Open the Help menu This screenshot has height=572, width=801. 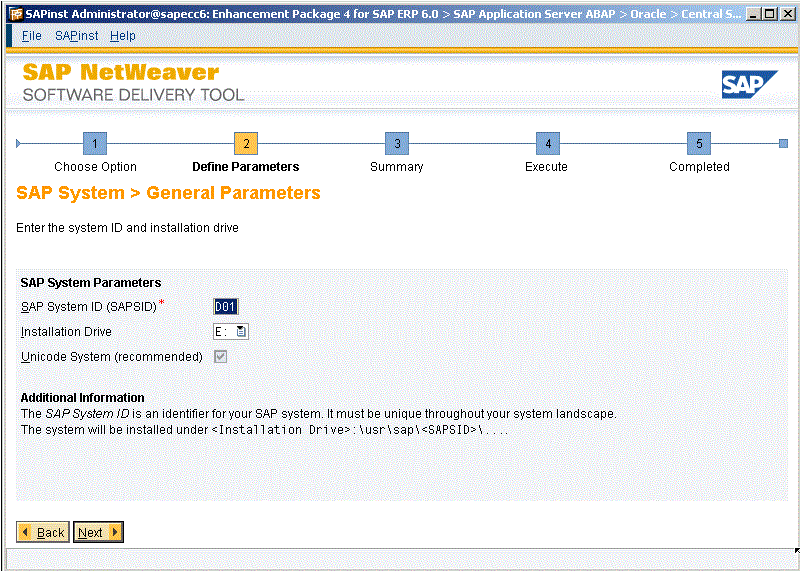pos(123,36)
